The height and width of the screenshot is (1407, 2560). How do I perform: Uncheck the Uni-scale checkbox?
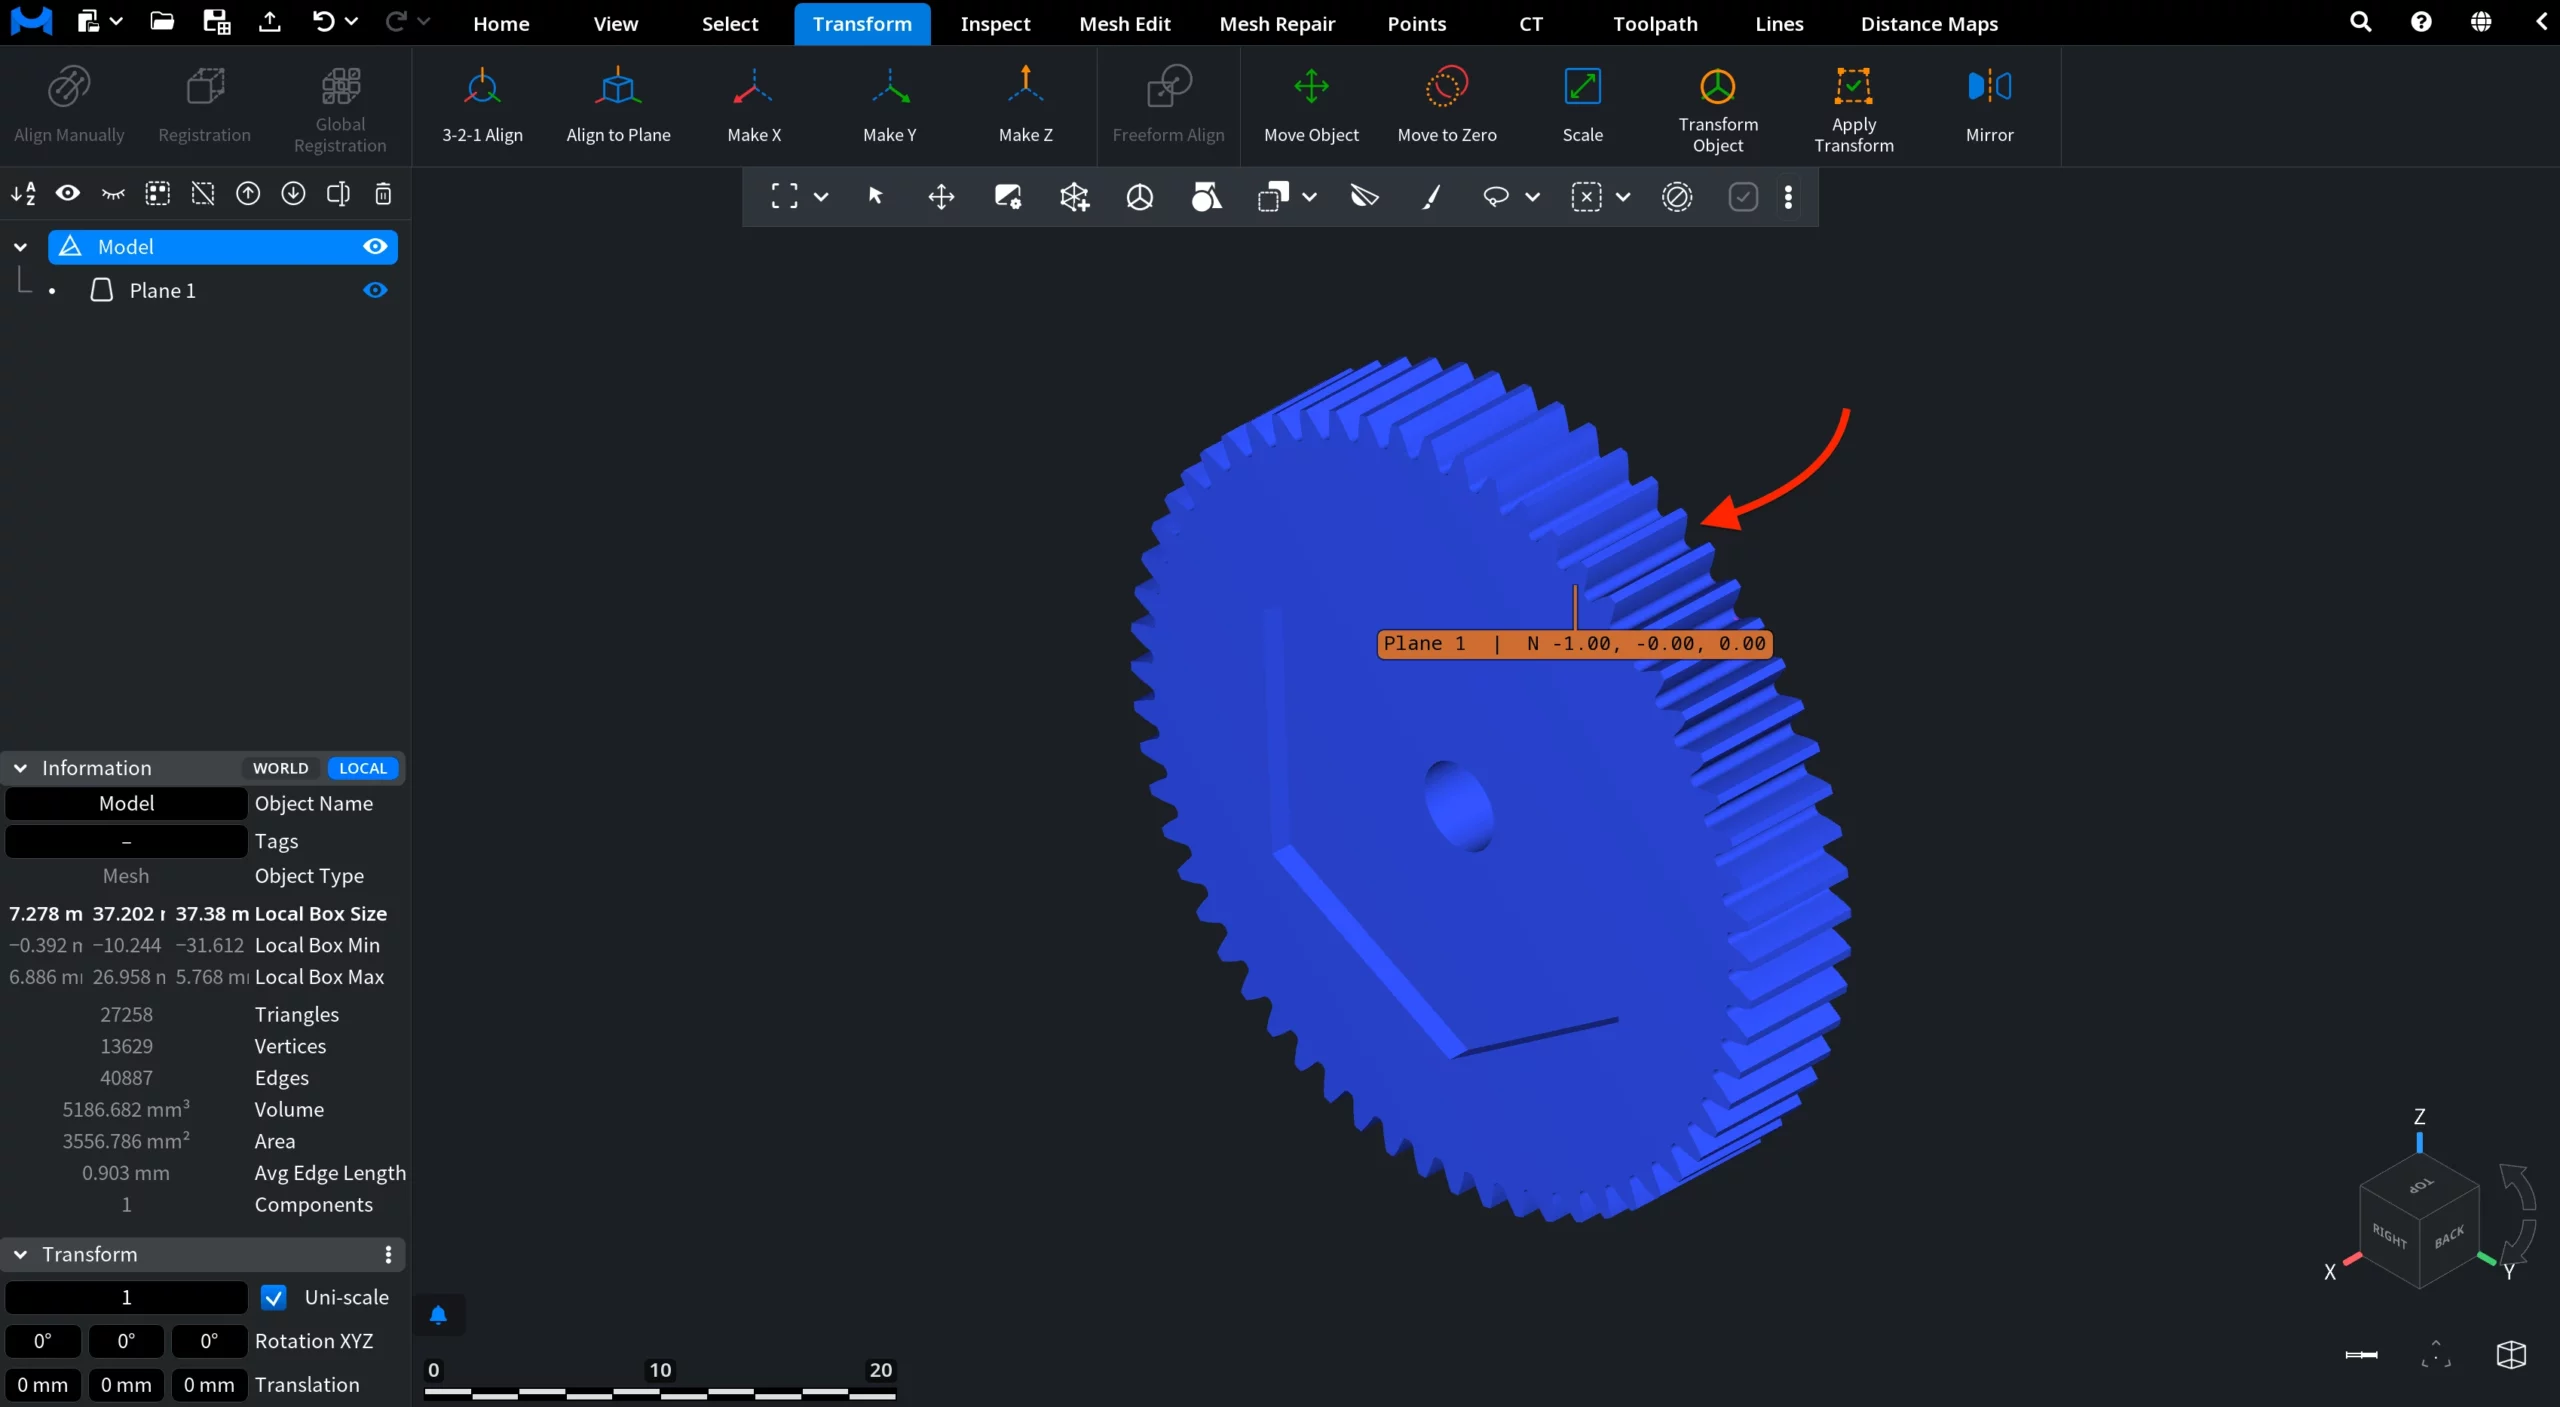[273, 1297]
